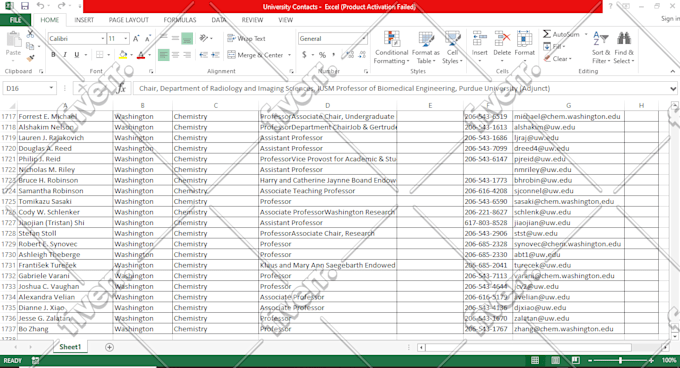
Task: Click the Find & Select button
Action: click(x=624, y=48)
